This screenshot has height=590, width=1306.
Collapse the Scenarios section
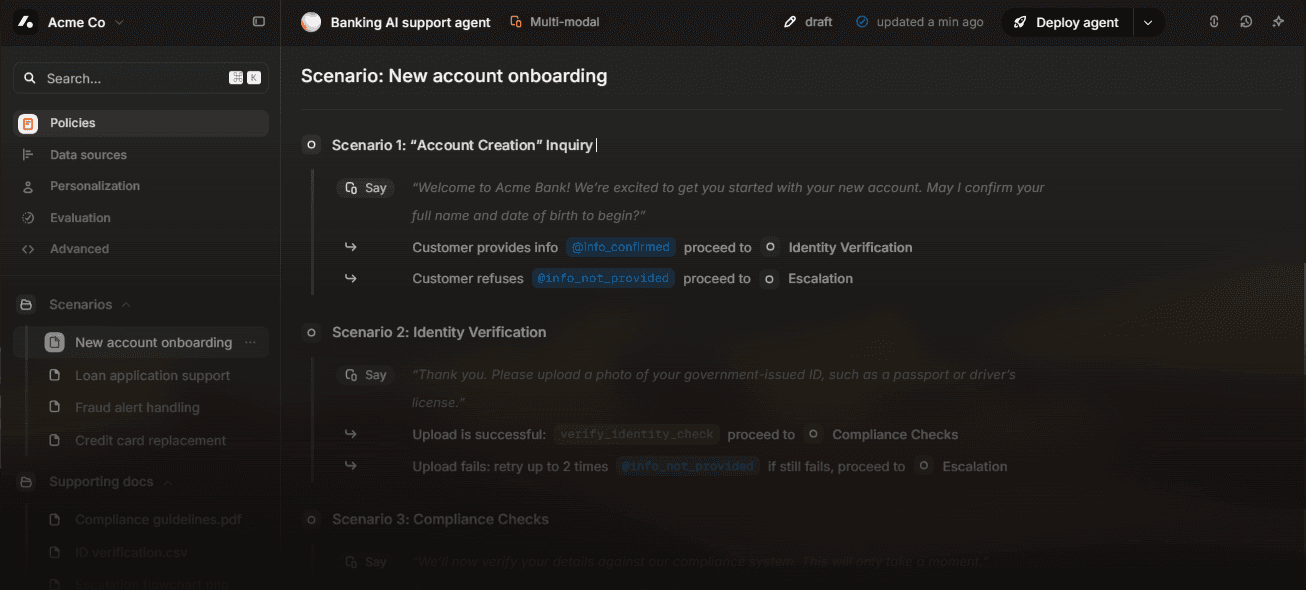coord(125,304)
